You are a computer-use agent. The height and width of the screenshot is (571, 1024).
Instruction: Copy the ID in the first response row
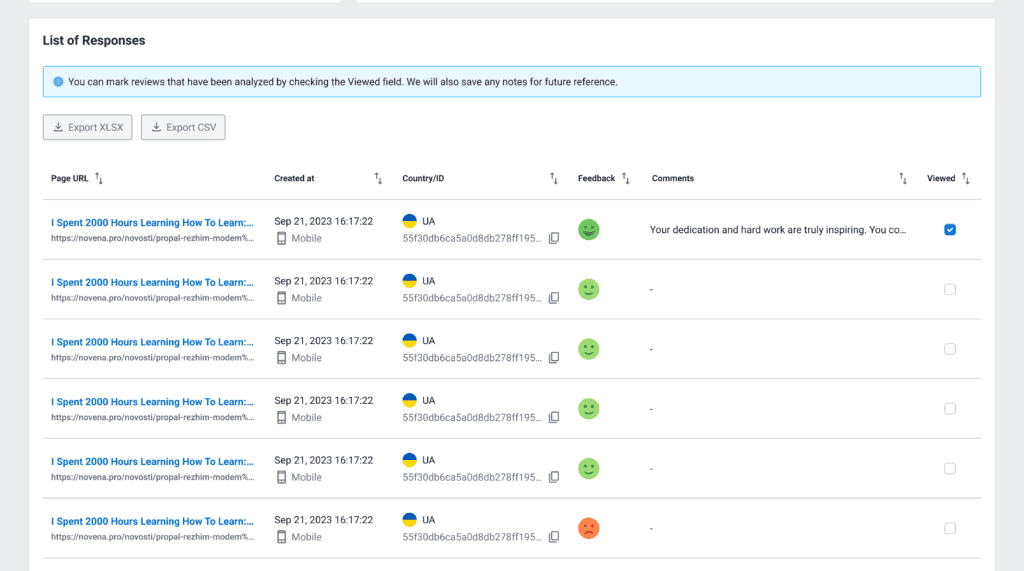(x=554, y=238)
